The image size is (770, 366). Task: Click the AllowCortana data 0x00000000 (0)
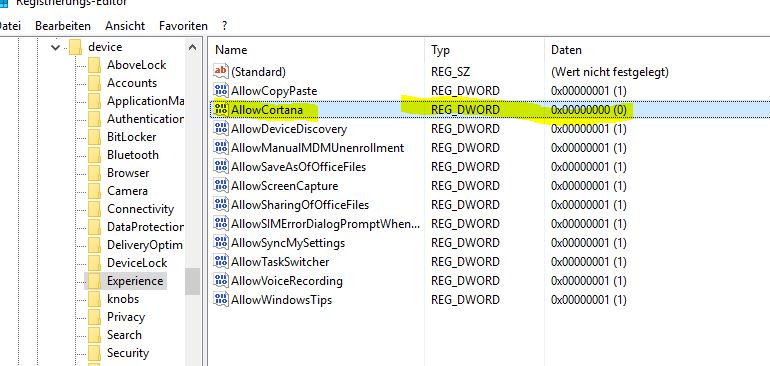[589, 110]
